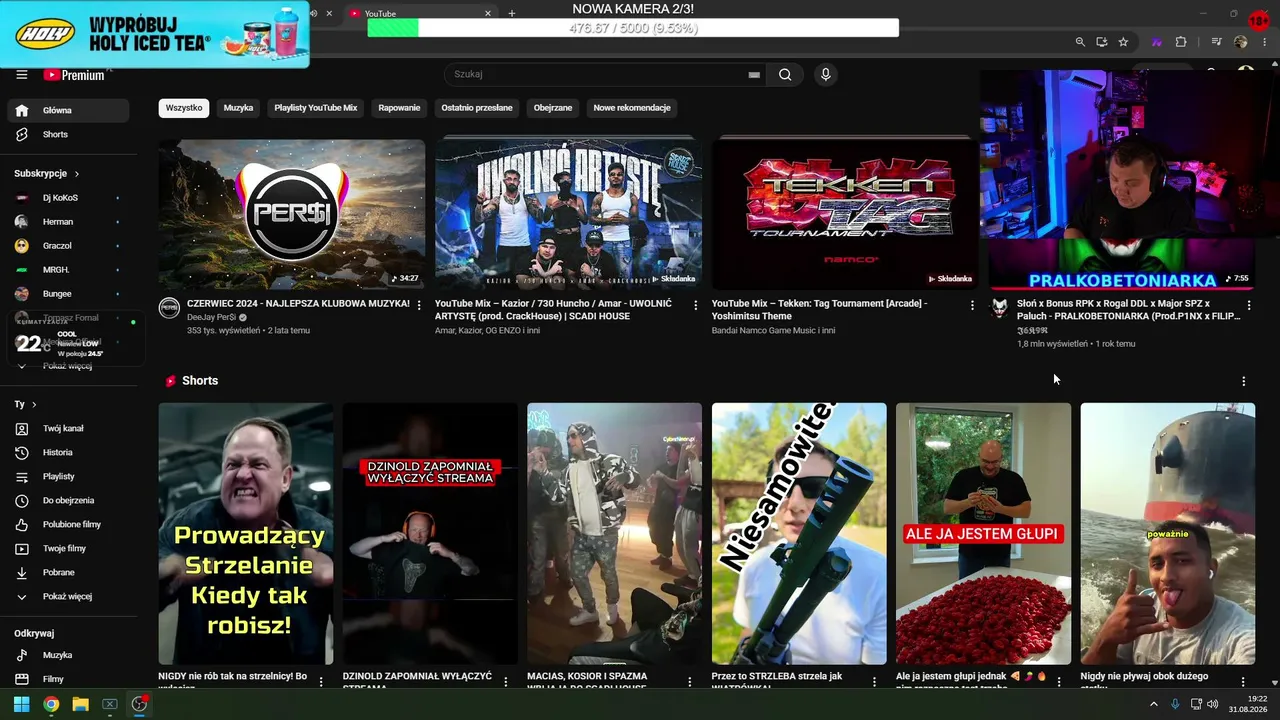This screenshot has height=720, width=1280.
Task: Select the Obejrzane filter chip
Action: pyautogui.click(x=553, y=108)
